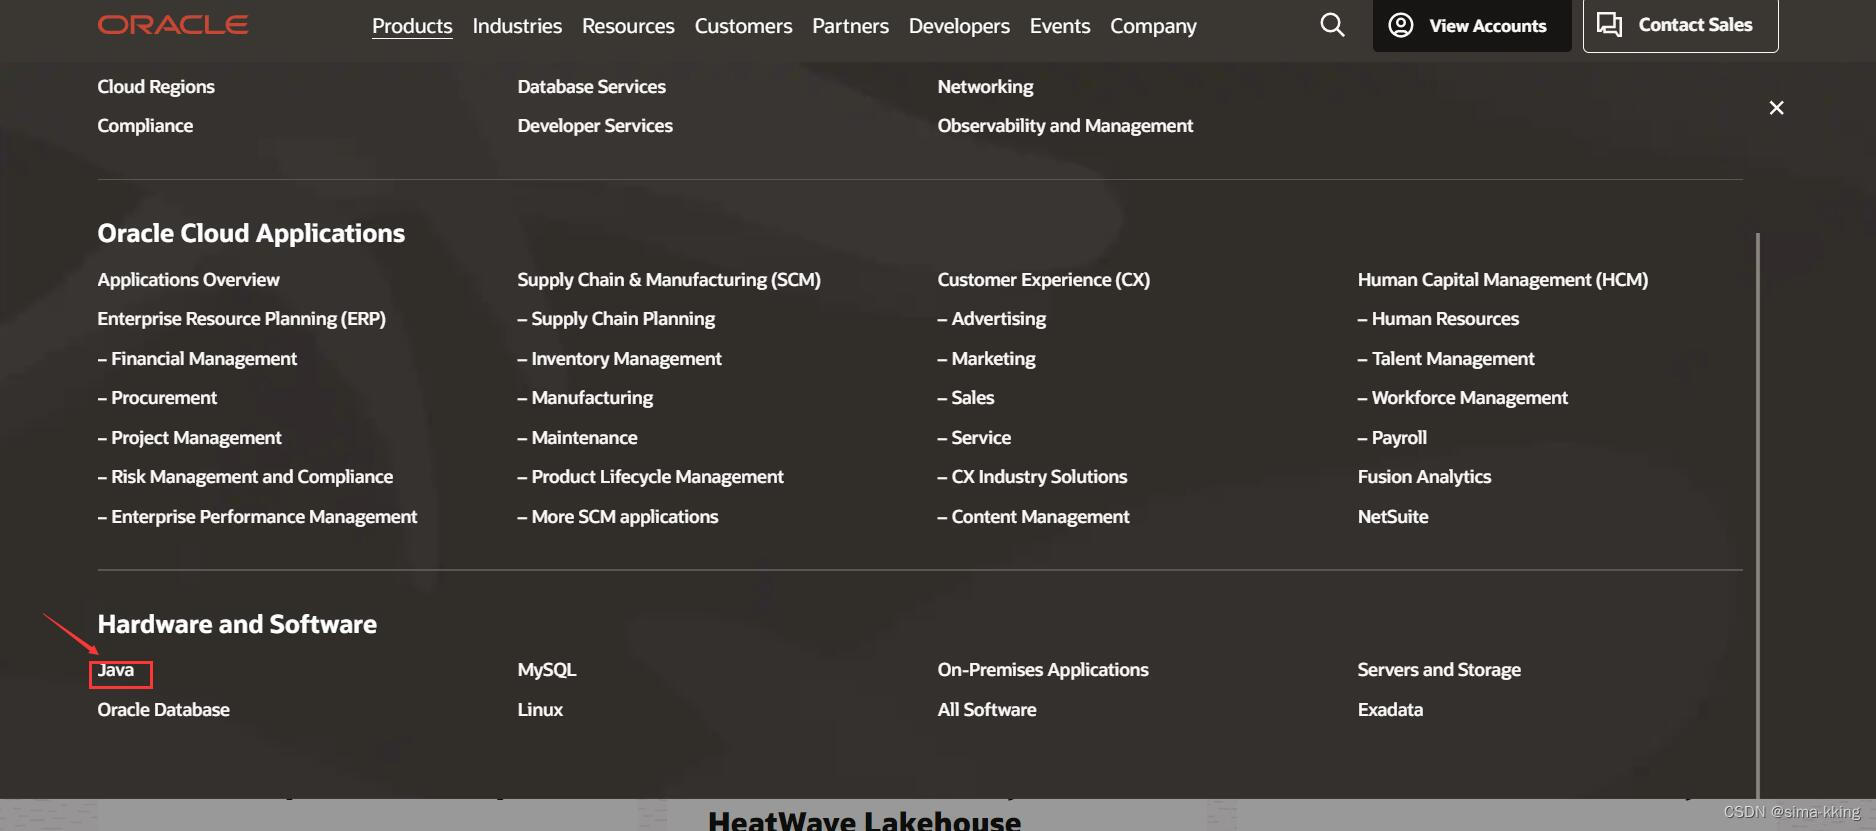Open the Events menu

click(x=1060, y=26)
